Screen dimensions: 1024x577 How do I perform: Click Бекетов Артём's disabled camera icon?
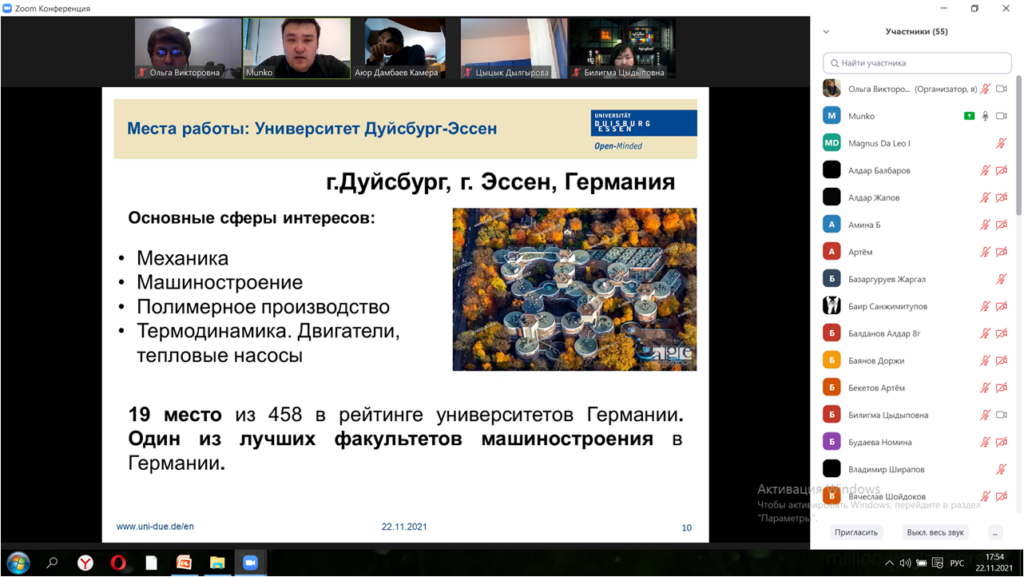1001,388
